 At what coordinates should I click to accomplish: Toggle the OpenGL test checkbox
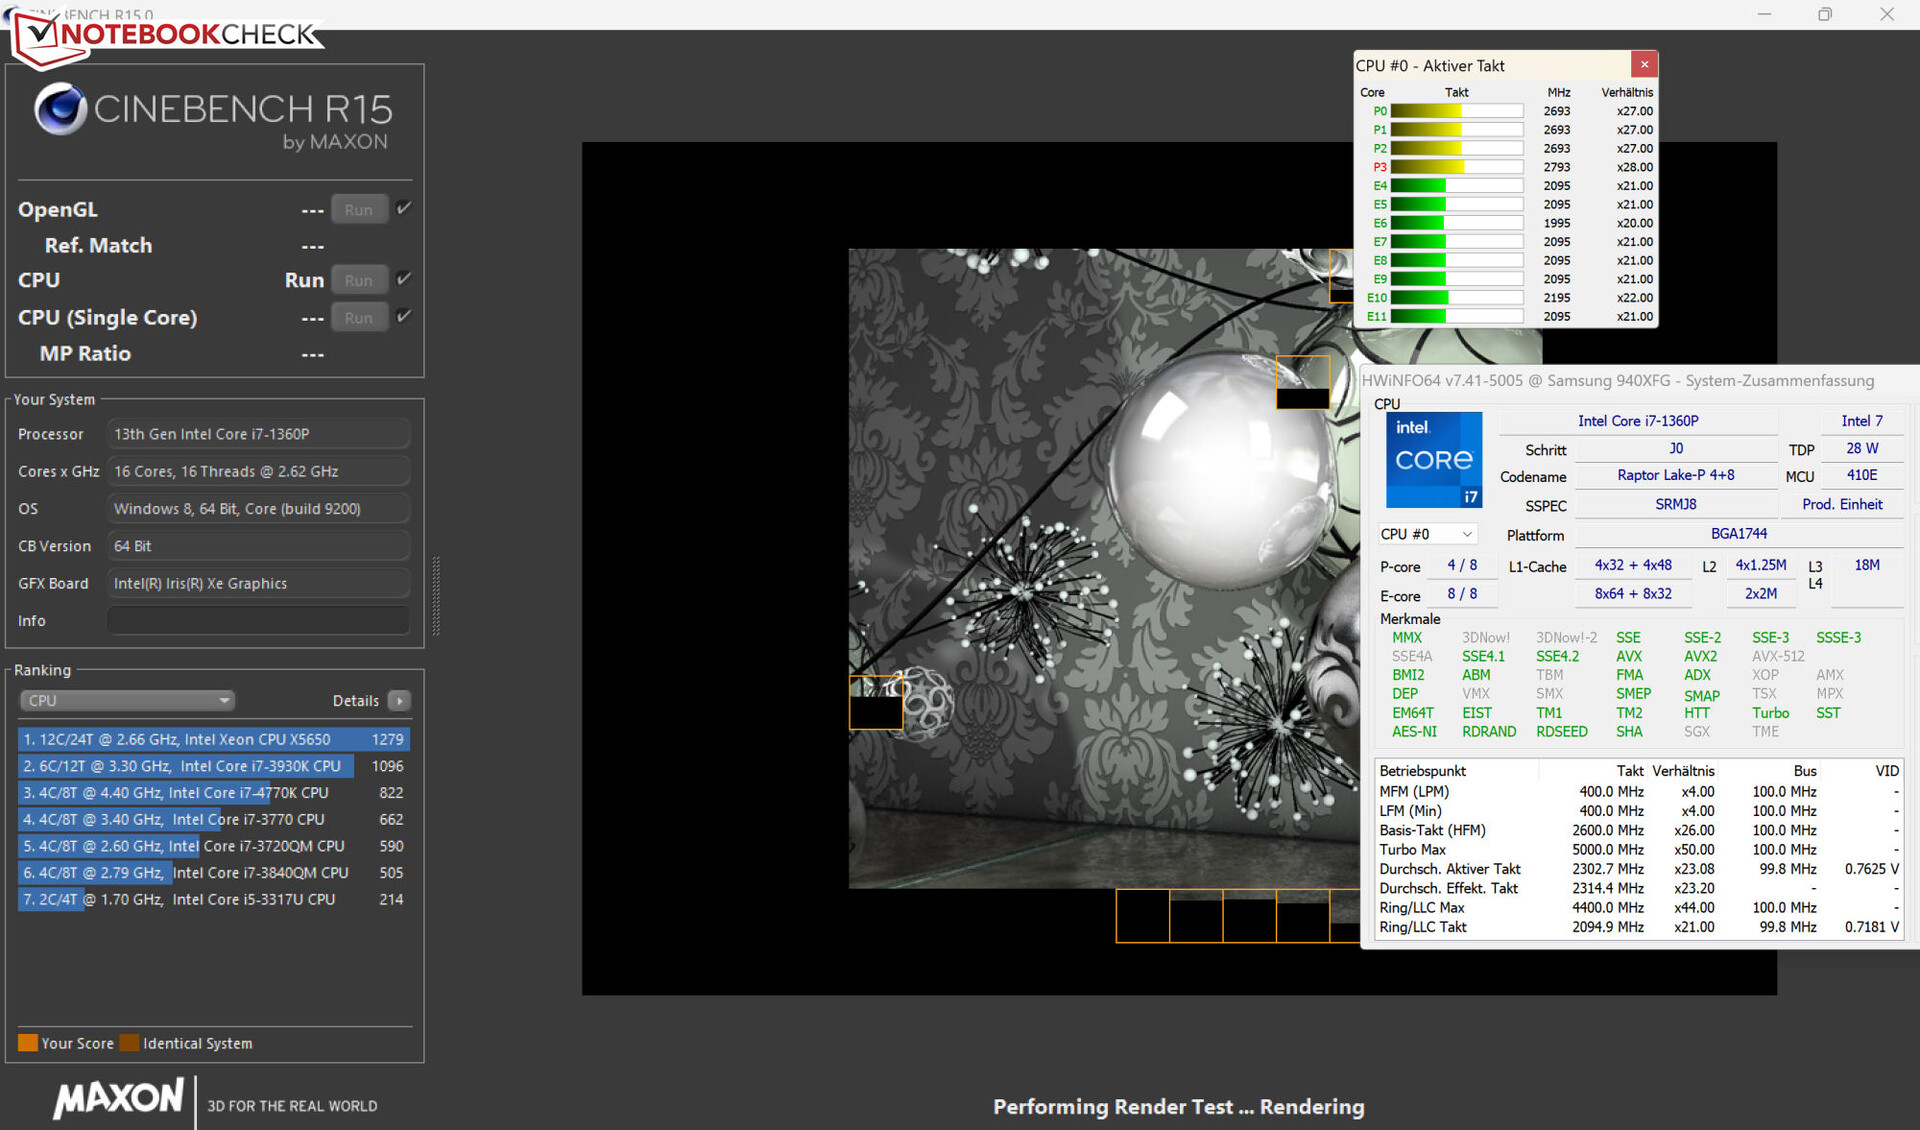(404, 209)
